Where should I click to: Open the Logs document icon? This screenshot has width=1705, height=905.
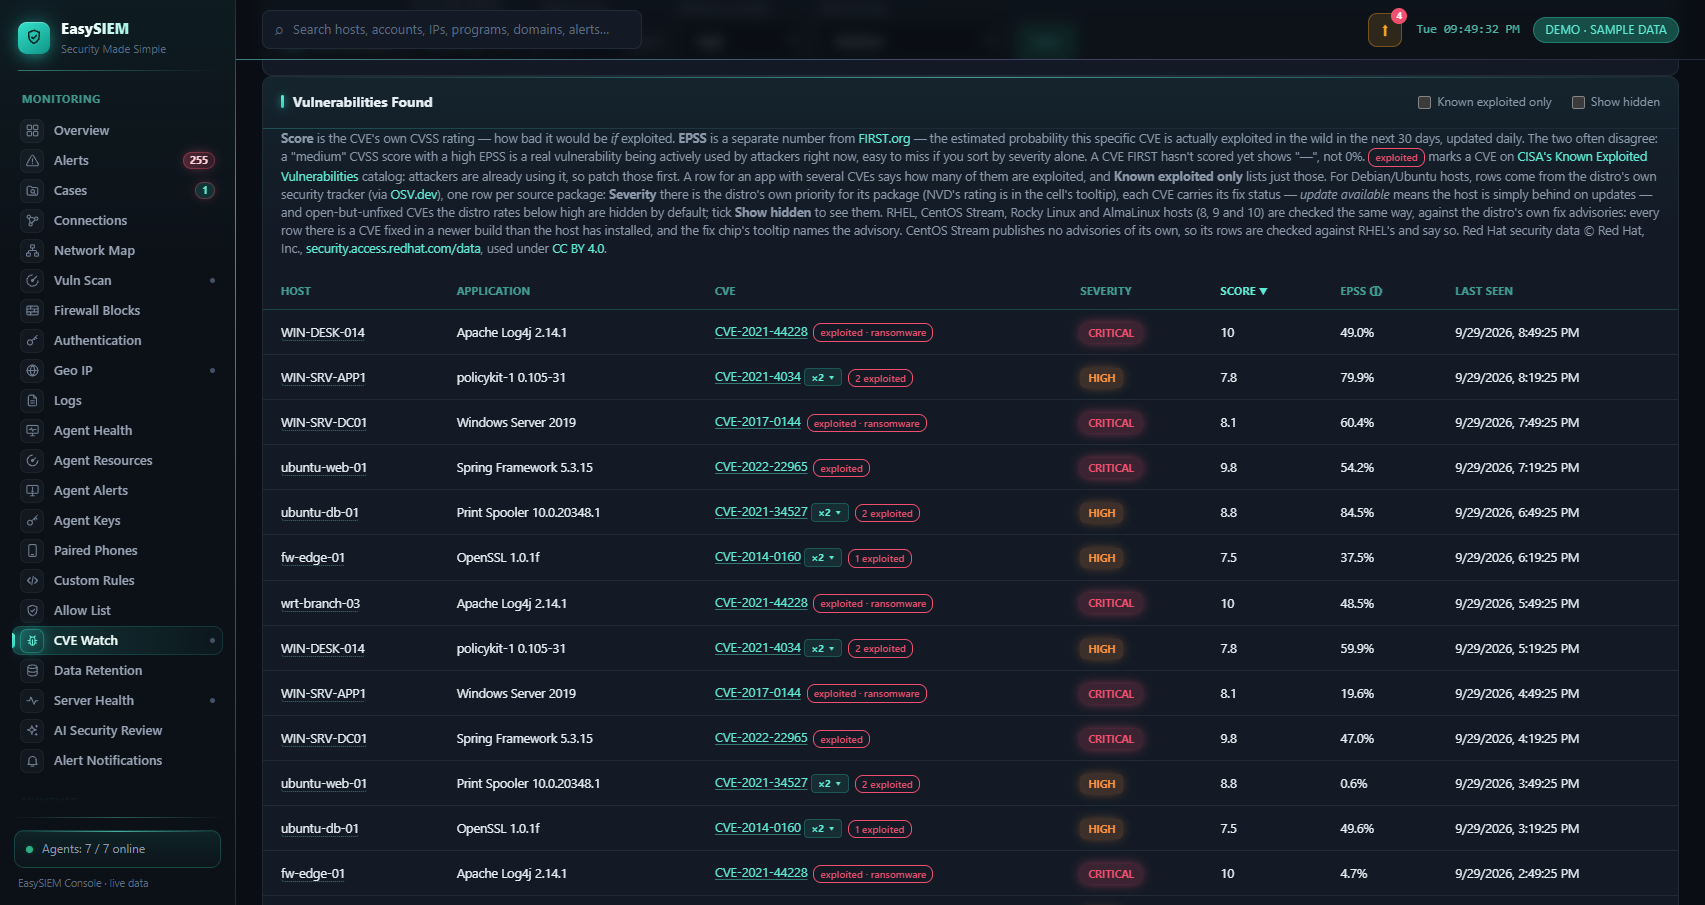coord(33,401)
